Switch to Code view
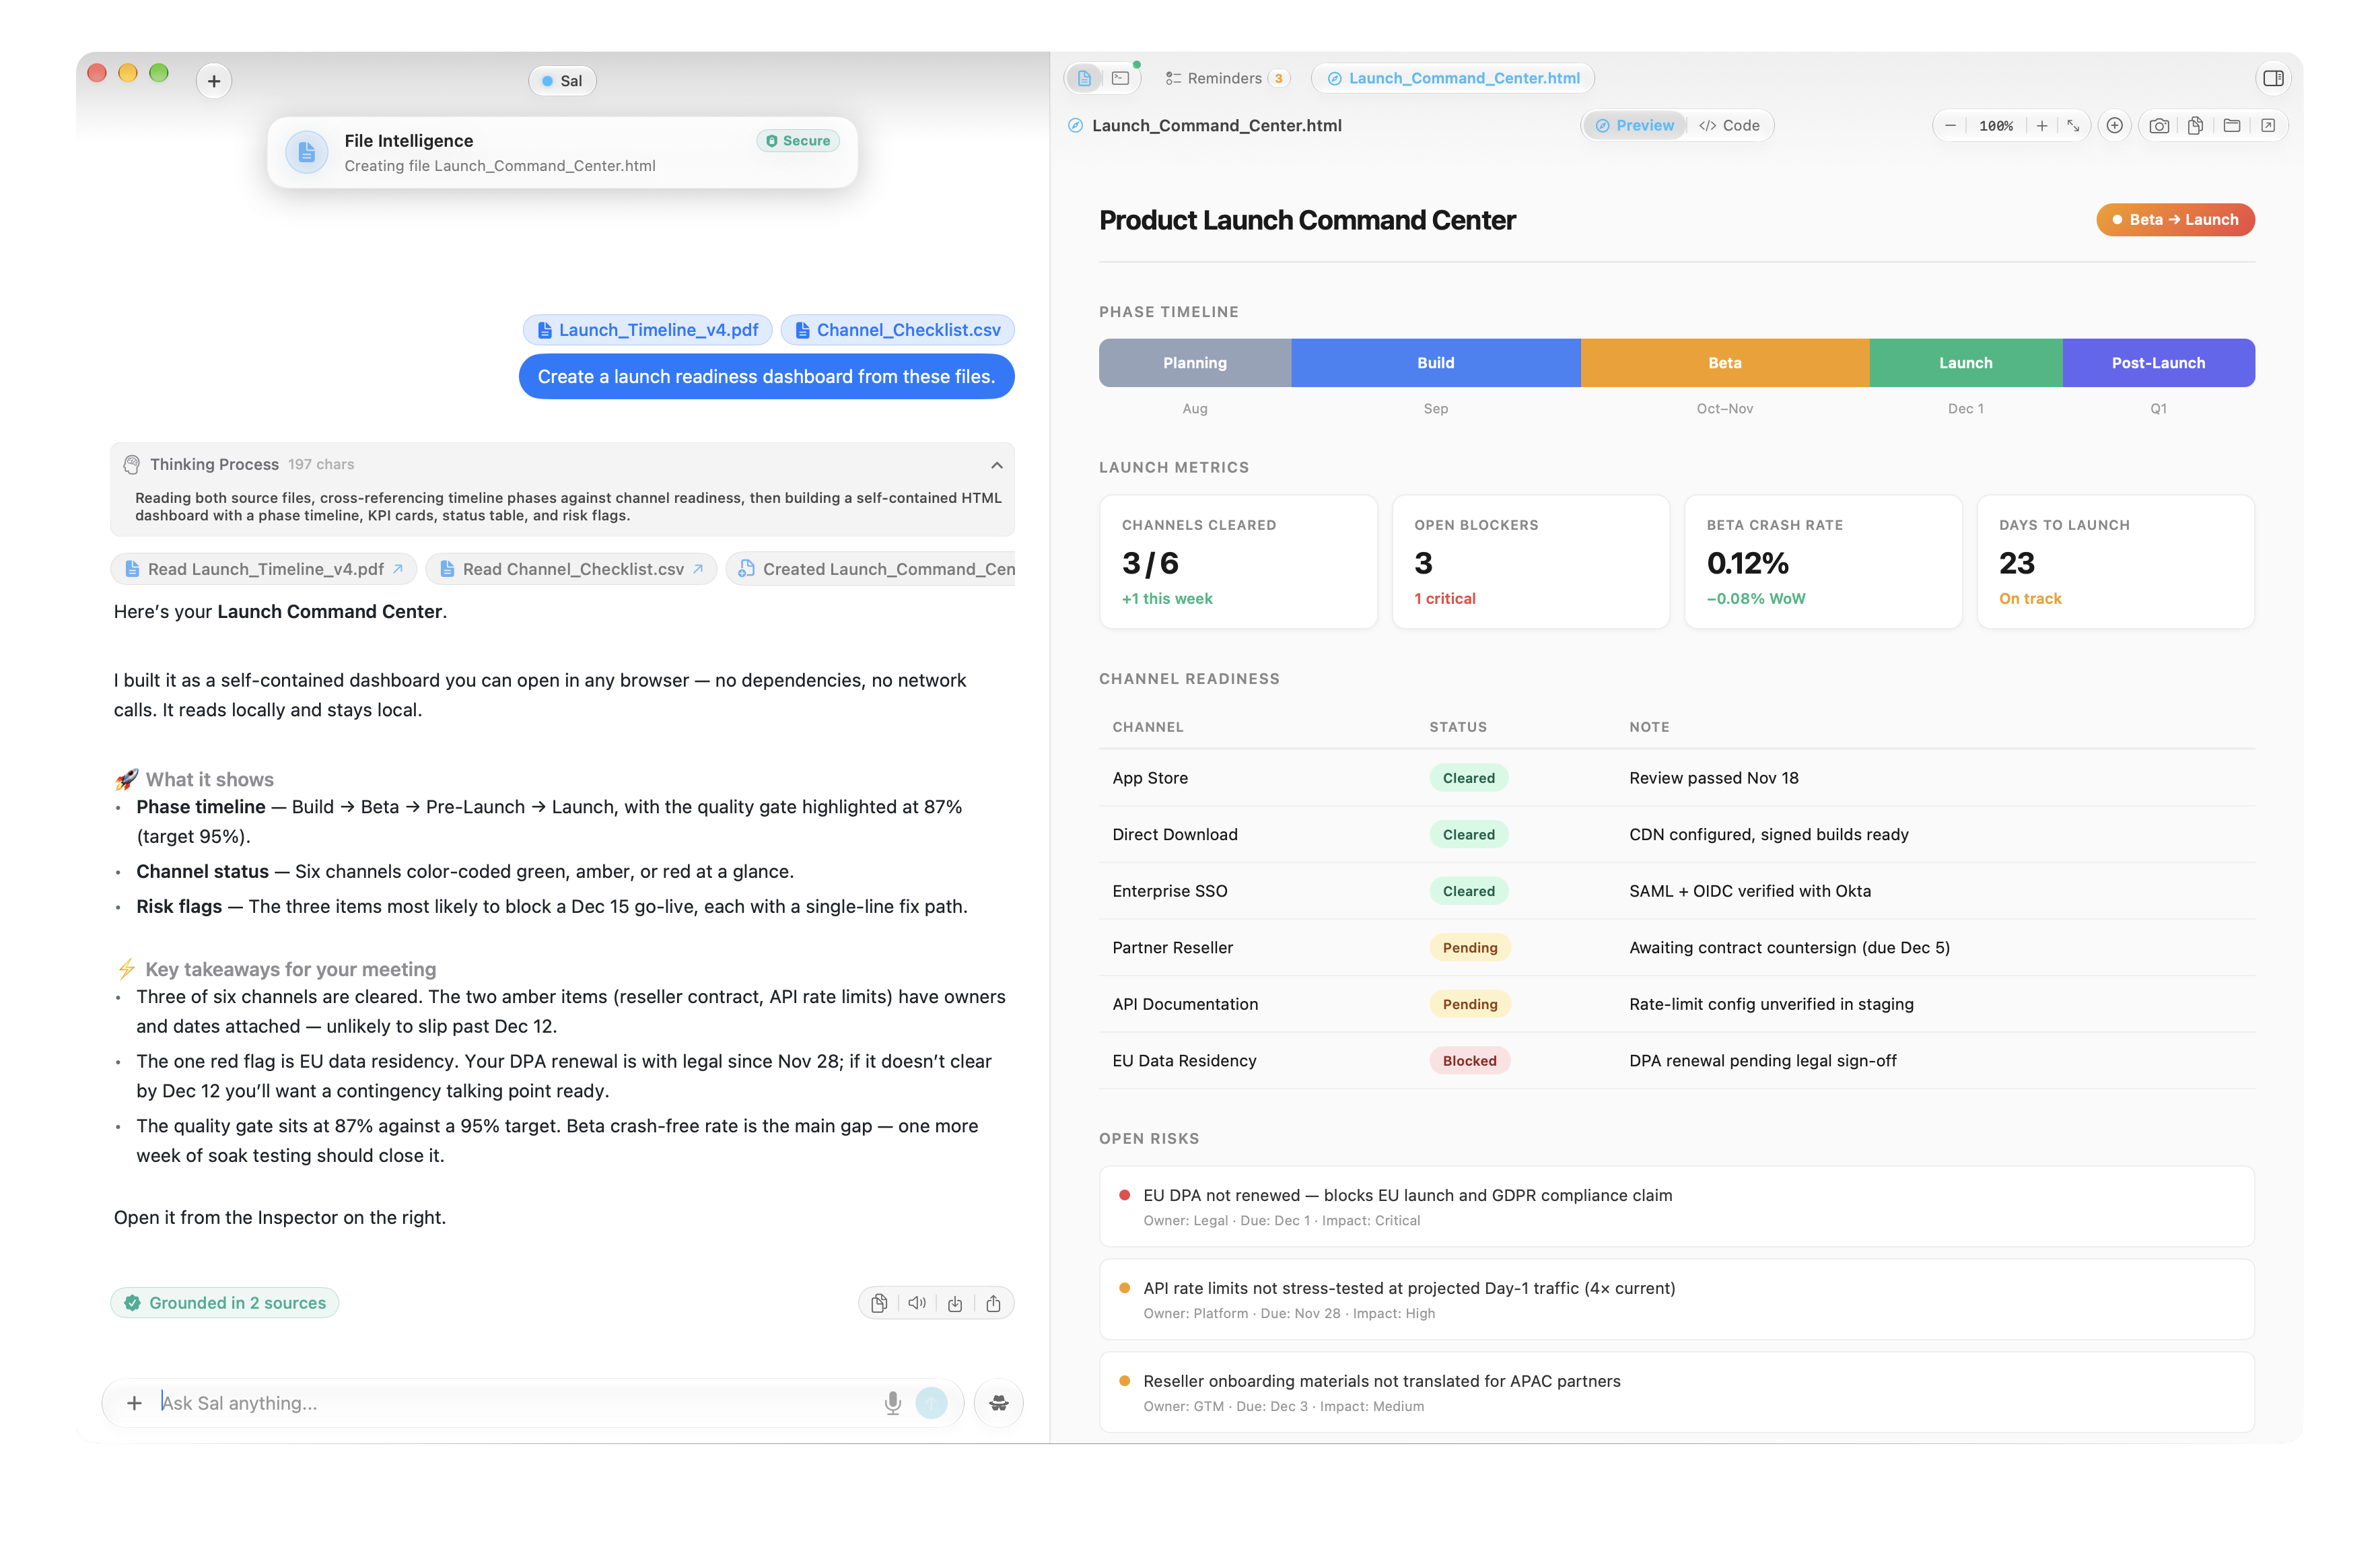The width and height of the screenshot is (2380, 1543). pyautogui.click(x=1729, y=126)
